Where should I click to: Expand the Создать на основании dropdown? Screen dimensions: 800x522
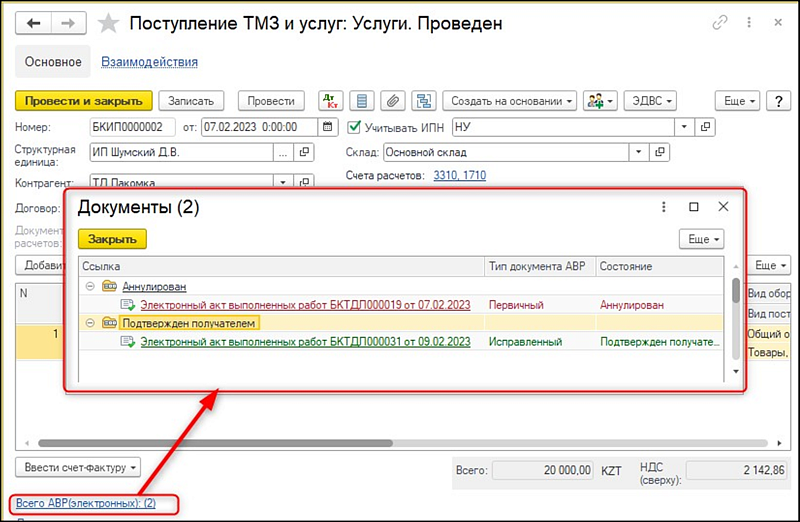(510, 101)
